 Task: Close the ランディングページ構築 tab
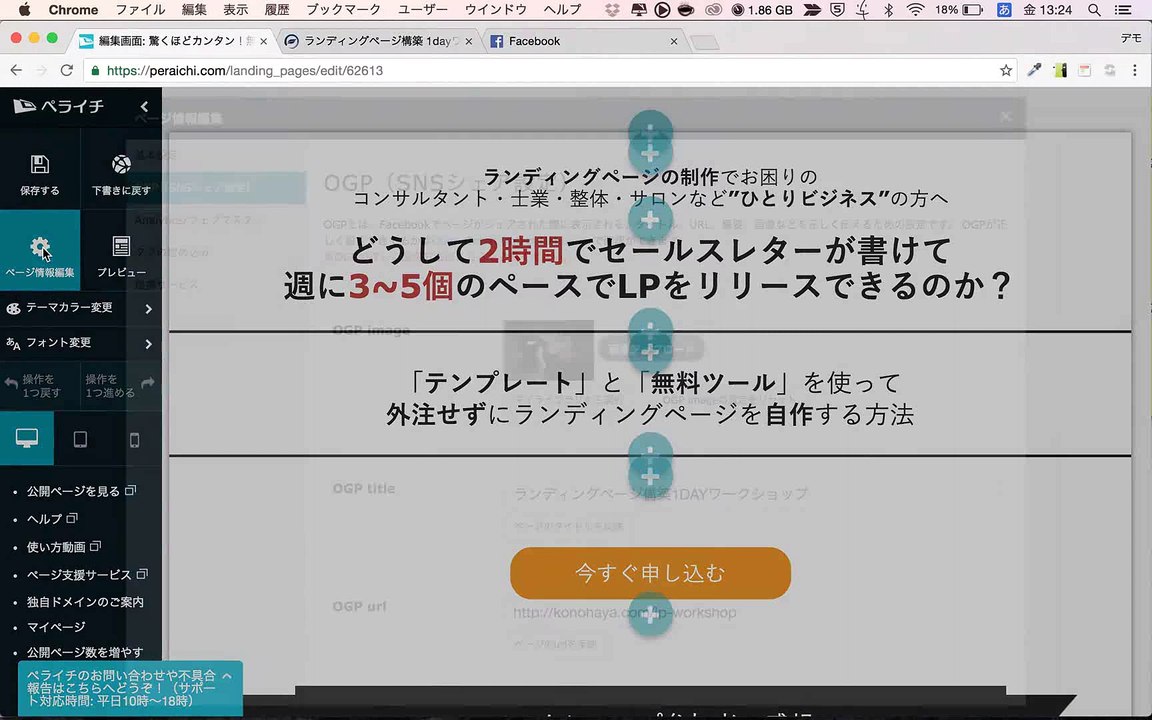pos(469,41)
